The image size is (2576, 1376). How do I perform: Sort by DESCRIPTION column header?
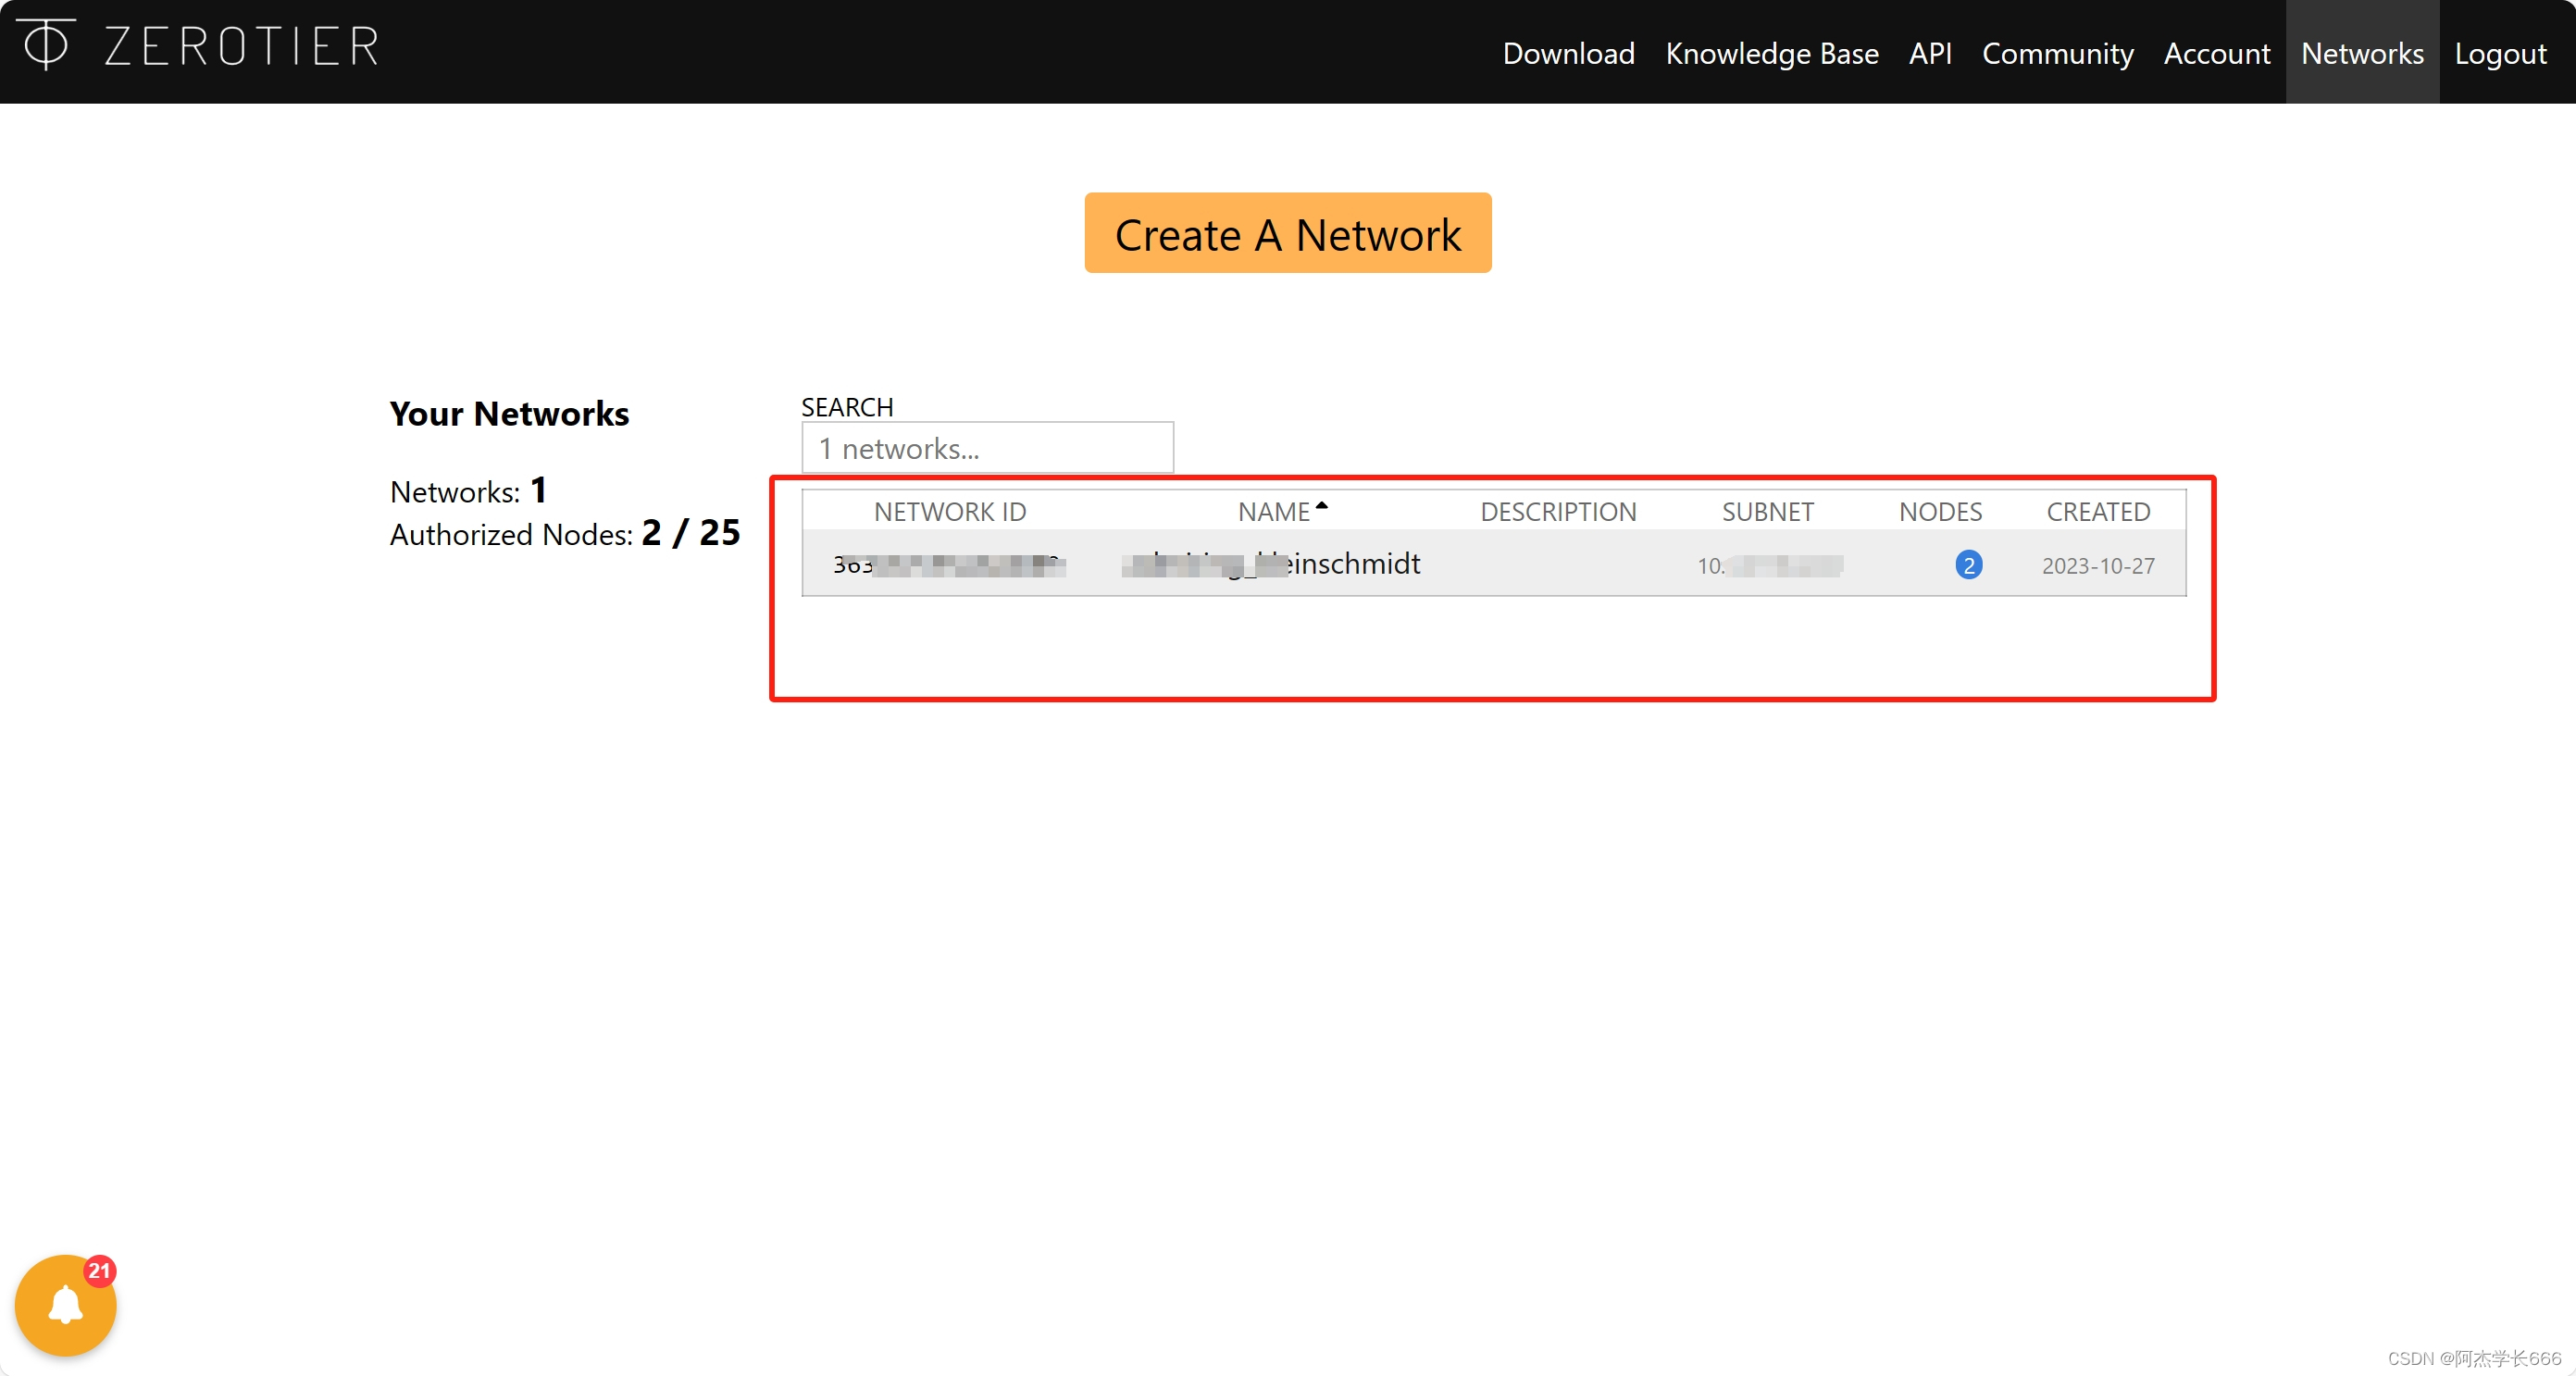1557,512
